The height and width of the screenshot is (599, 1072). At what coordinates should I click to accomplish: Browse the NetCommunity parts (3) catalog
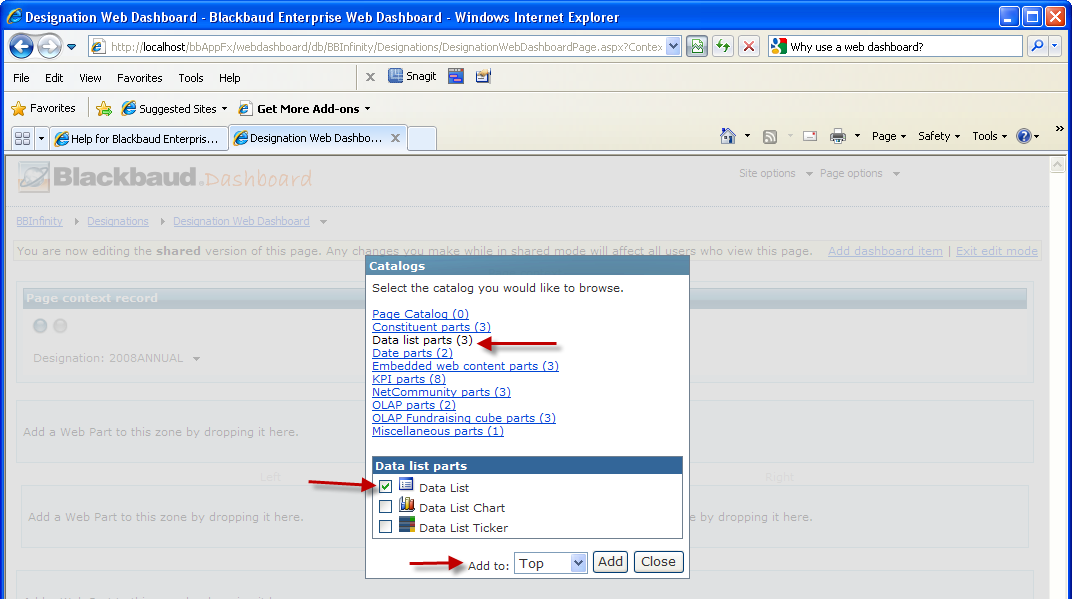pyautogui.click(x=442, y=392)
